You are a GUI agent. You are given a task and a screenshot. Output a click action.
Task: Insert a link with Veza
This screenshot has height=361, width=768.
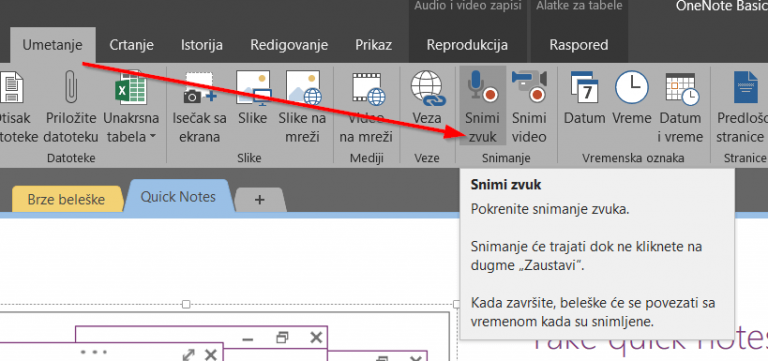427,98
